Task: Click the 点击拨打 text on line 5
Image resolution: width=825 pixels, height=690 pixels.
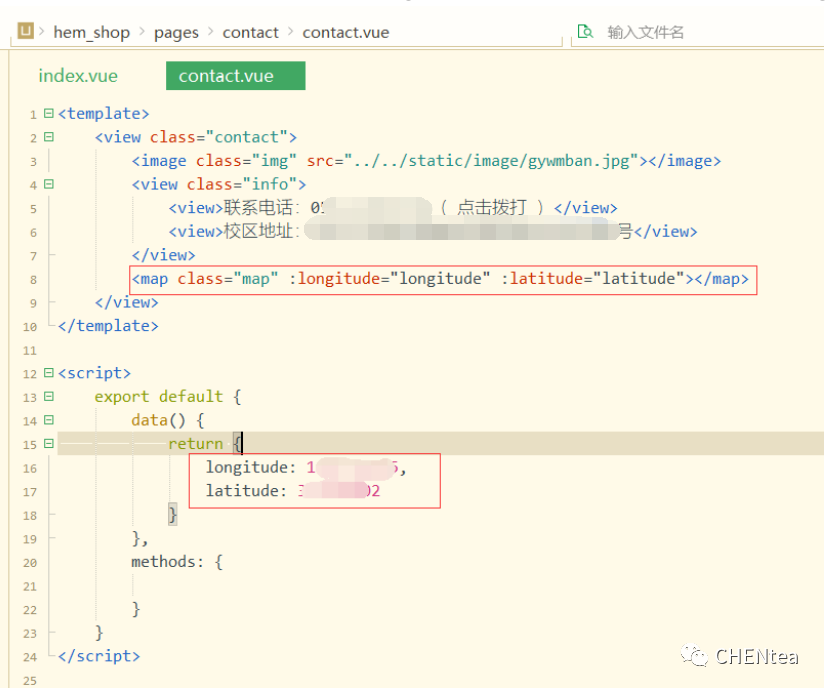Action: 491,207
